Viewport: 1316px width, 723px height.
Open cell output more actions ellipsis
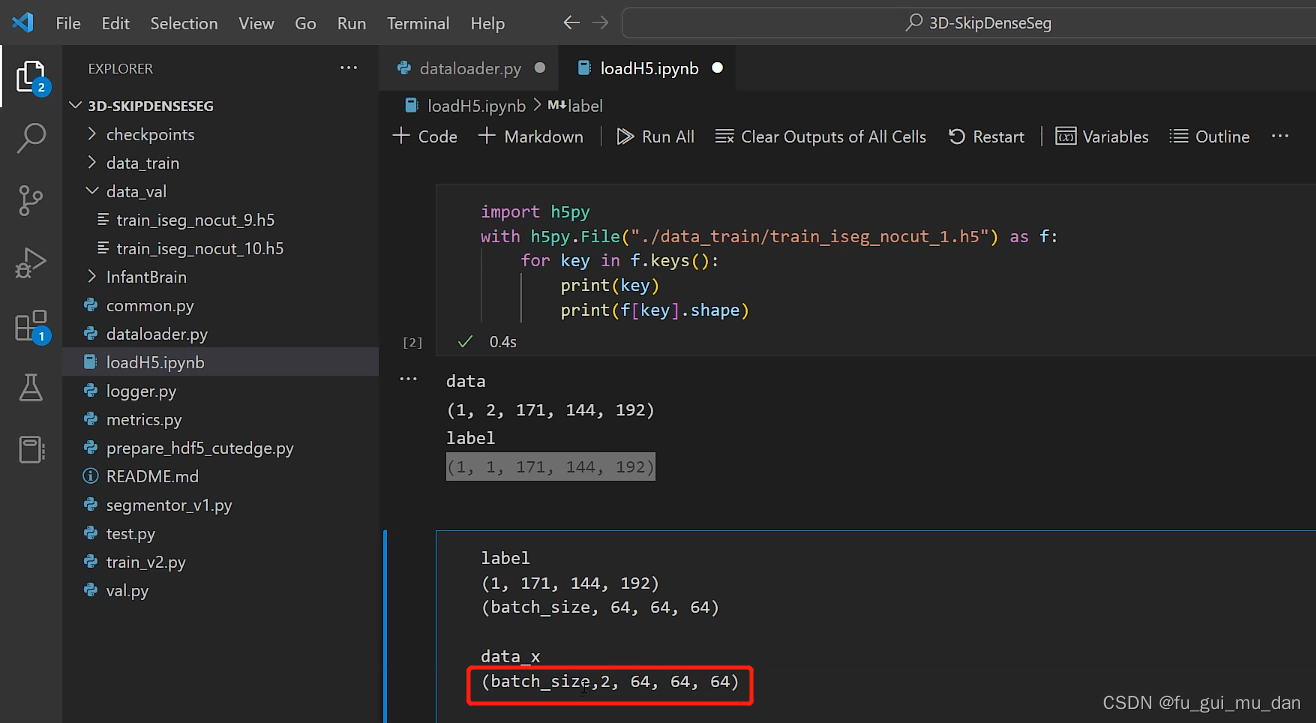408,380
